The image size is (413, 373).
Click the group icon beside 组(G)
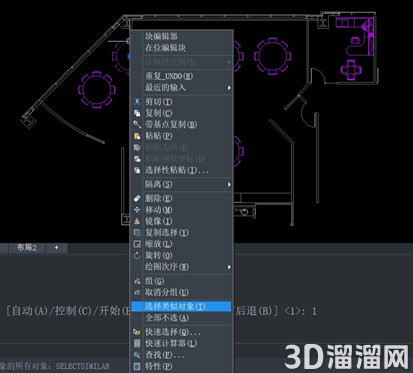137,281
